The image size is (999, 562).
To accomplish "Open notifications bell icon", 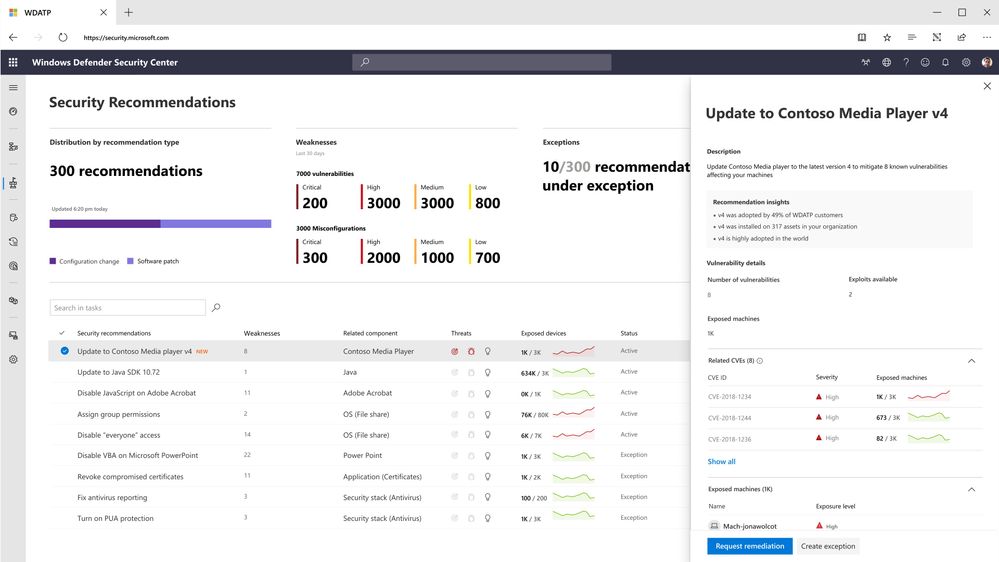I will tap(945, 62).
